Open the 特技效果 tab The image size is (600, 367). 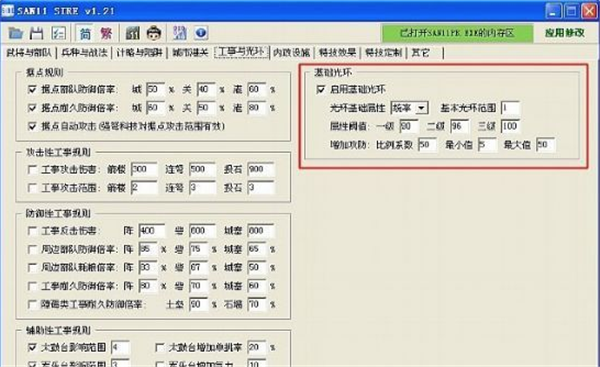338,52
